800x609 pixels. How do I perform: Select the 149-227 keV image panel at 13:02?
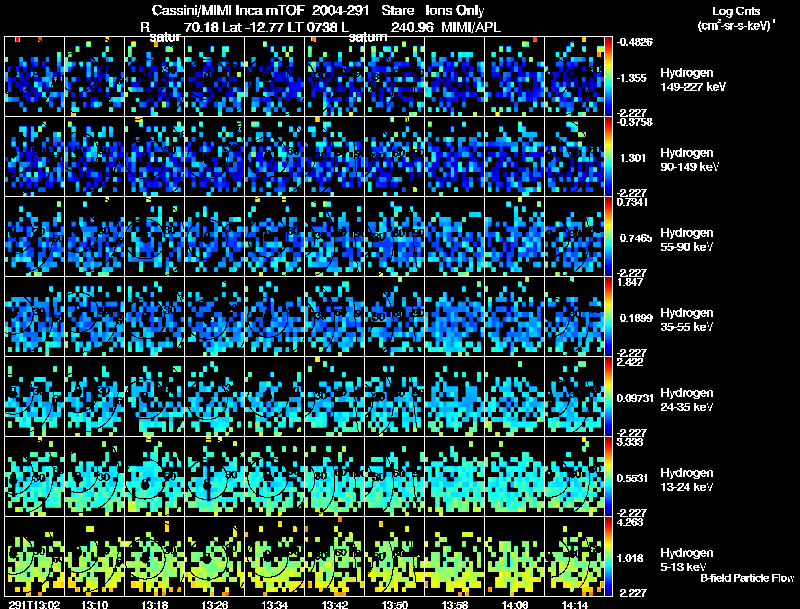click(x=34, y=76)
